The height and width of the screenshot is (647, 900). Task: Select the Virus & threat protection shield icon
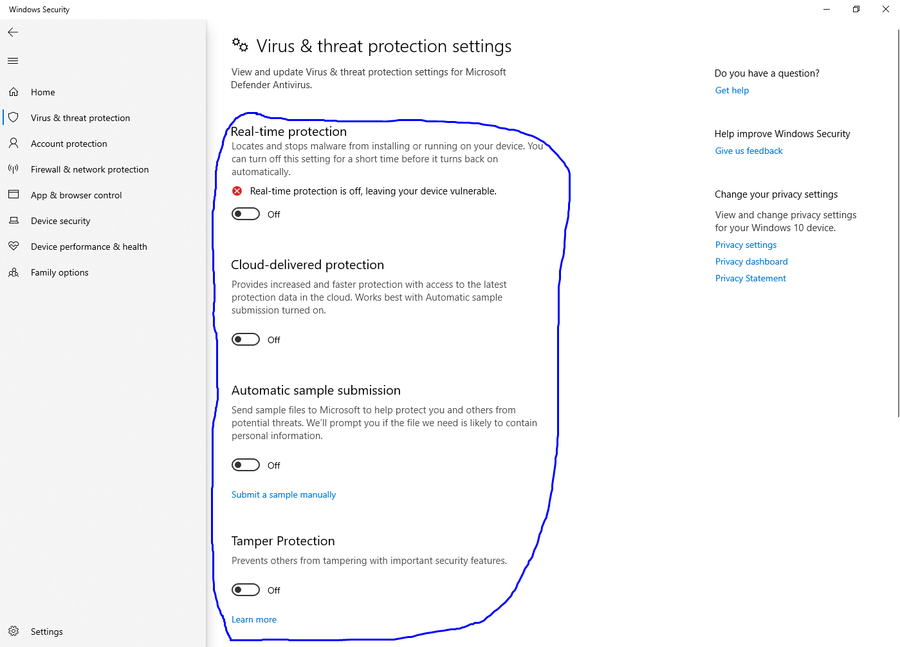14,117
